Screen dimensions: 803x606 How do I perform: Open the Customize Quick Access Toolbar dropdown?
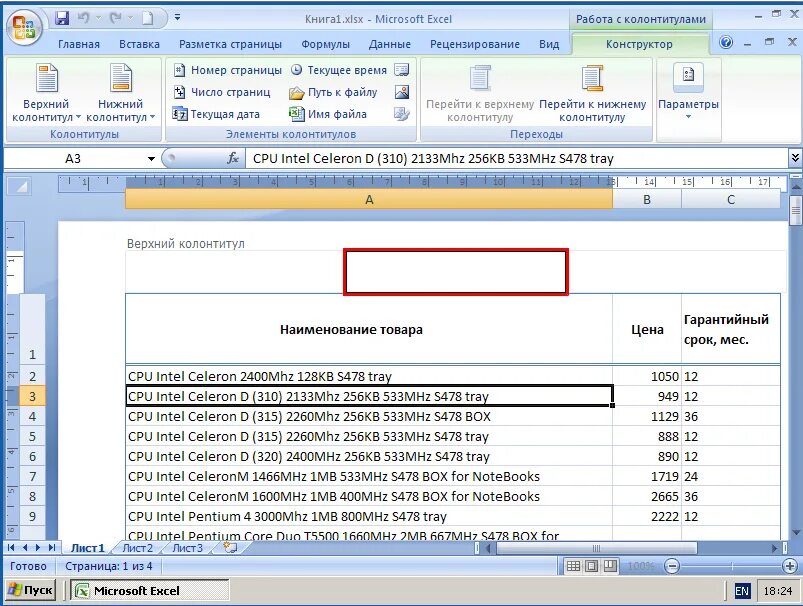tap(177, 18)
